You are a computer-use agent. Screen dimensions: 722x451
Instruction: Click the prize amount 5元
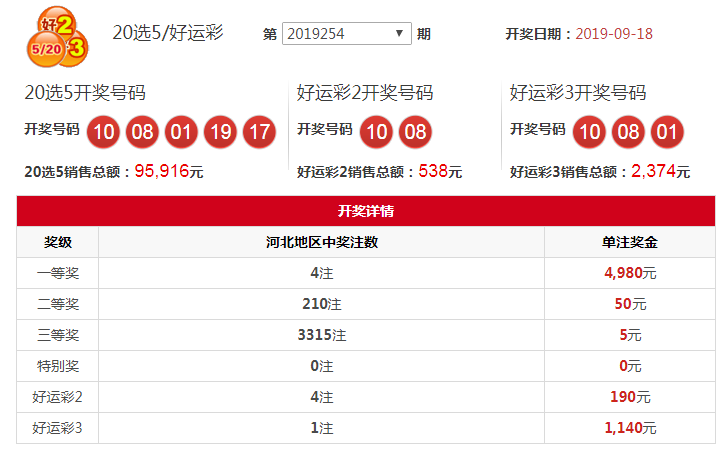(630, 335)
